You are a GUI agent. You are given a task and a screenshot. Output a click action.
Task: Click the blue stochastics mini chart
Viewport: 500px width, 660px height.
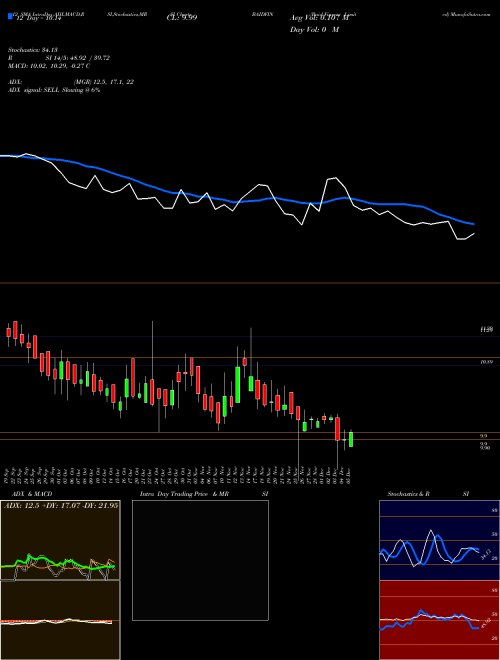439,540
